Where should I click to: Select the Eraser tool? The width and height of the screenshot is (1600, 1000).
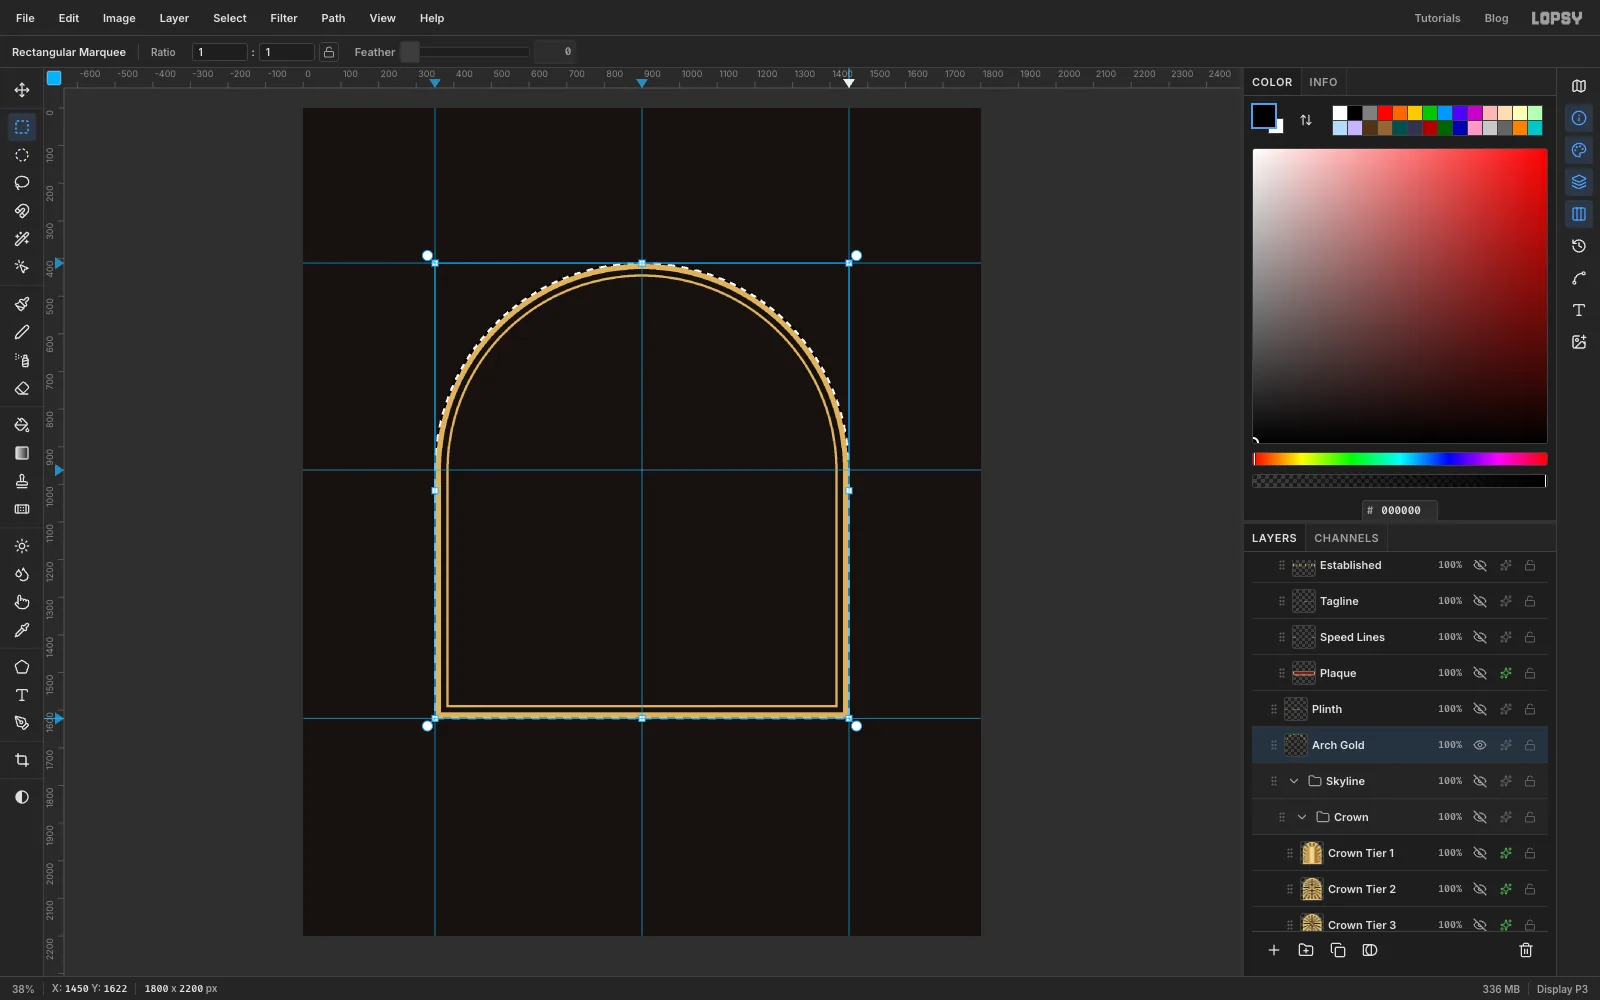(x=22, y=388)
